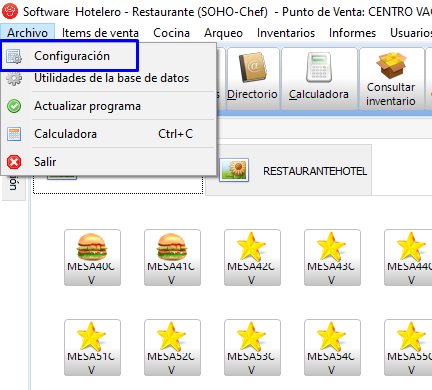
Task: Click the sunflower picture icon beside RESTAURANTEHOTEL
Action: (x=234, y=170)
